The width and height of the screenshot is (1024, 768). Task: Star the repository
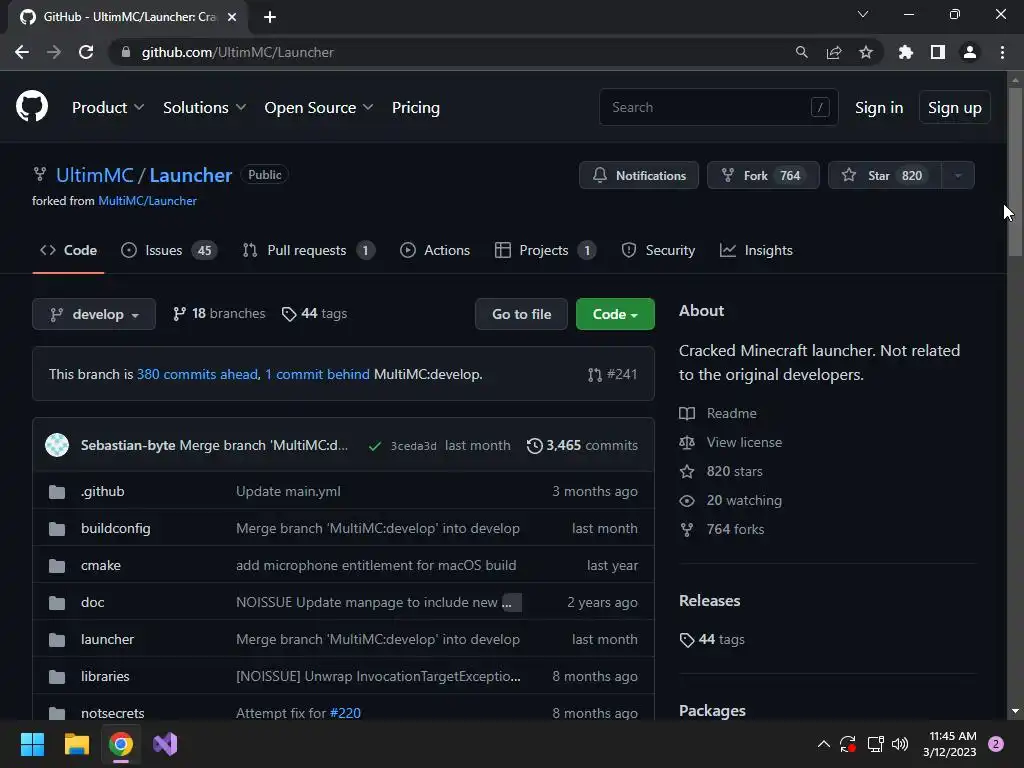pyautogui.click(x=885, y=175)
